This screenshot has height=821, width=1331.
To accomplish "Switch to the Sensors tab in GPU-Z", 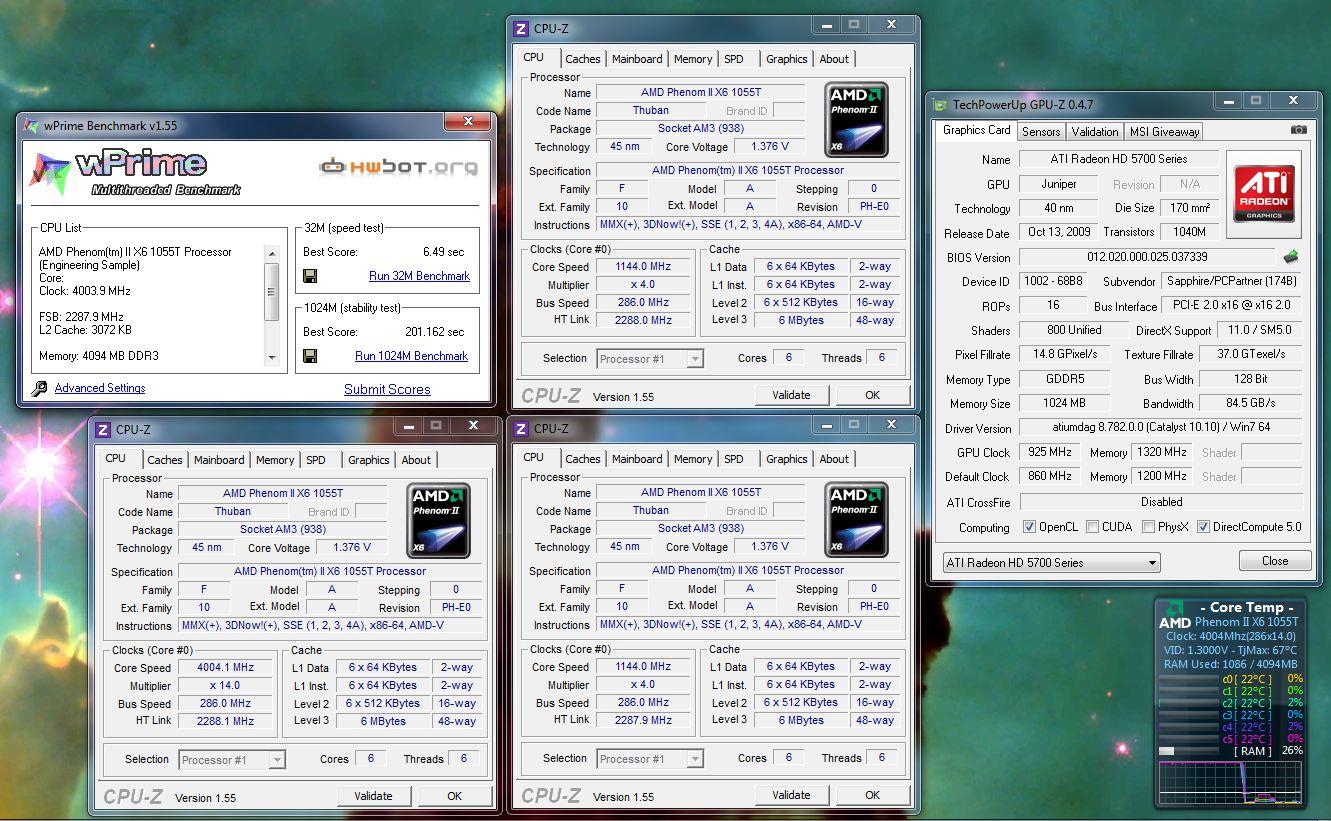I will pyautogui.click(x=1041, y=131).
